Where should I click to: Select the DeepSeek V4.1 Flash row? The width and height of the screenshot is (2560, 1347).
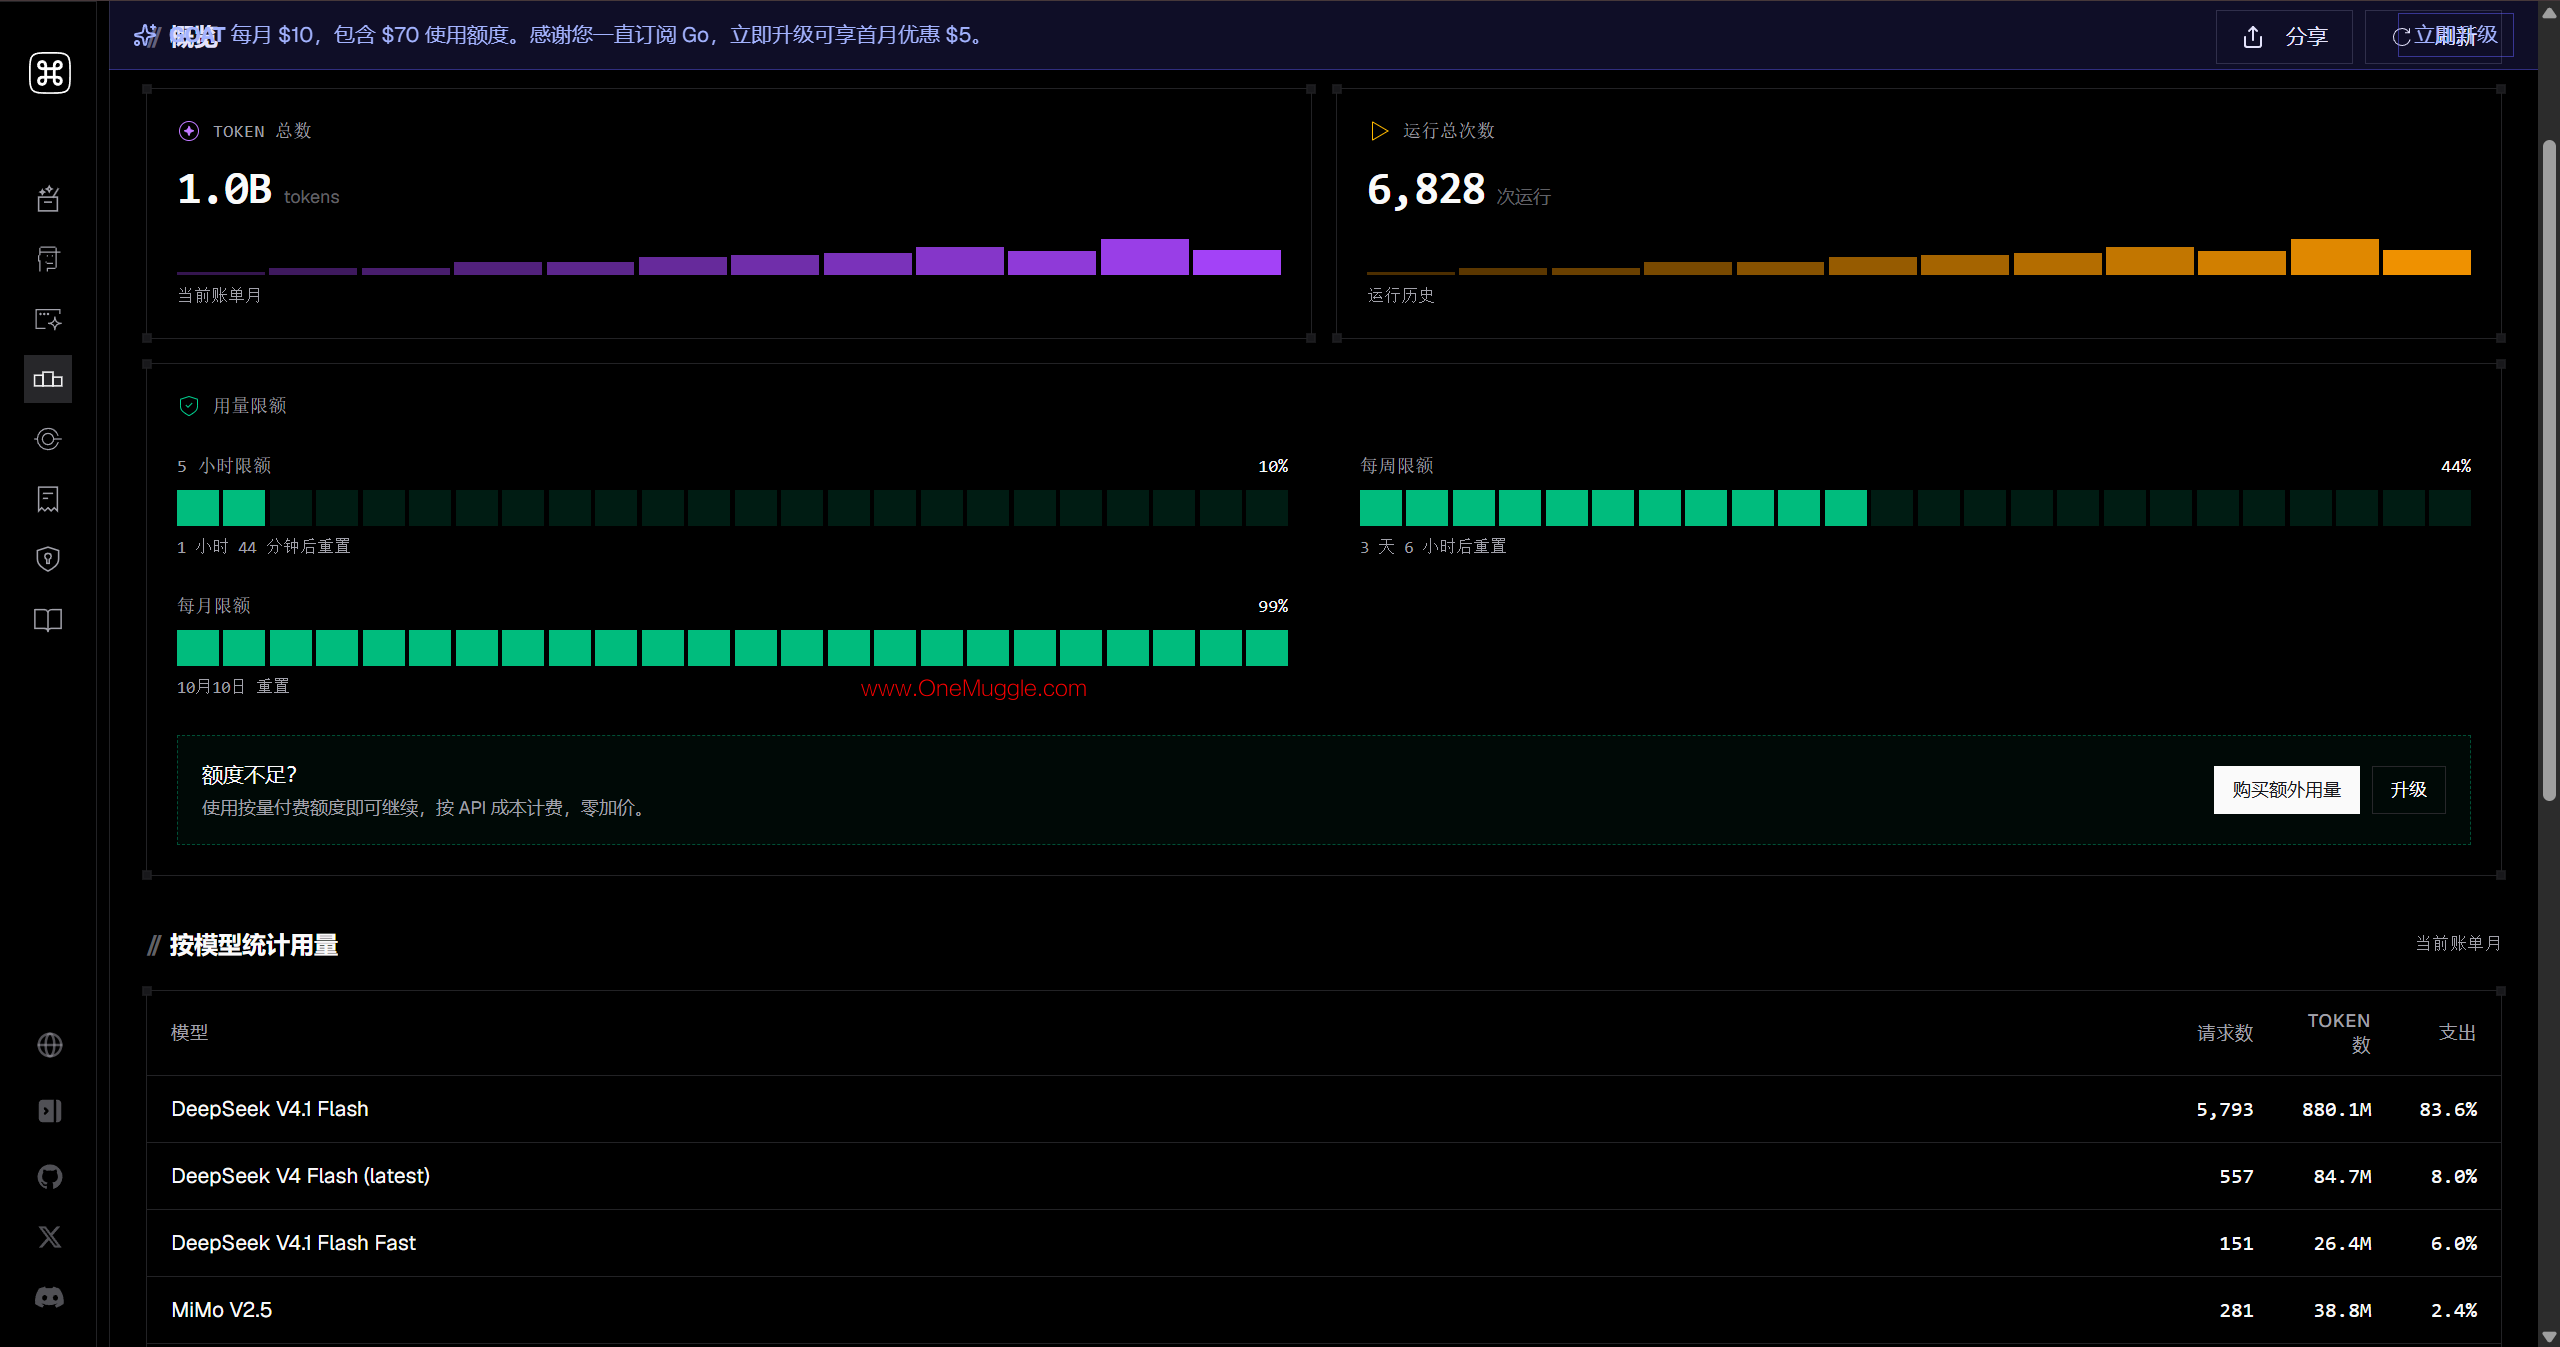(1324, 1109)
